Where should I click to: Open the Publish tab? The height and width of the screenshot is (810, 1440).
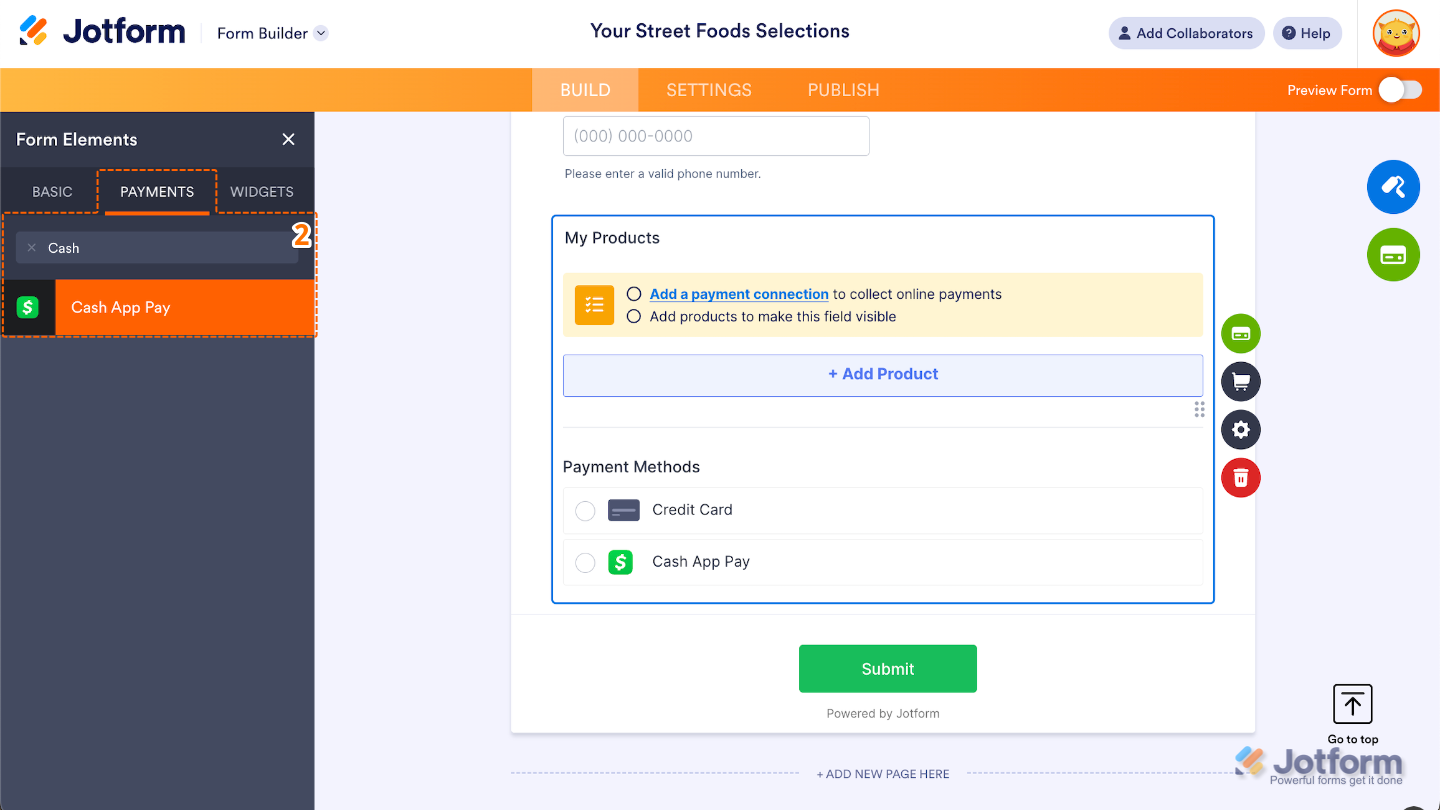click(x=843, y=90)
